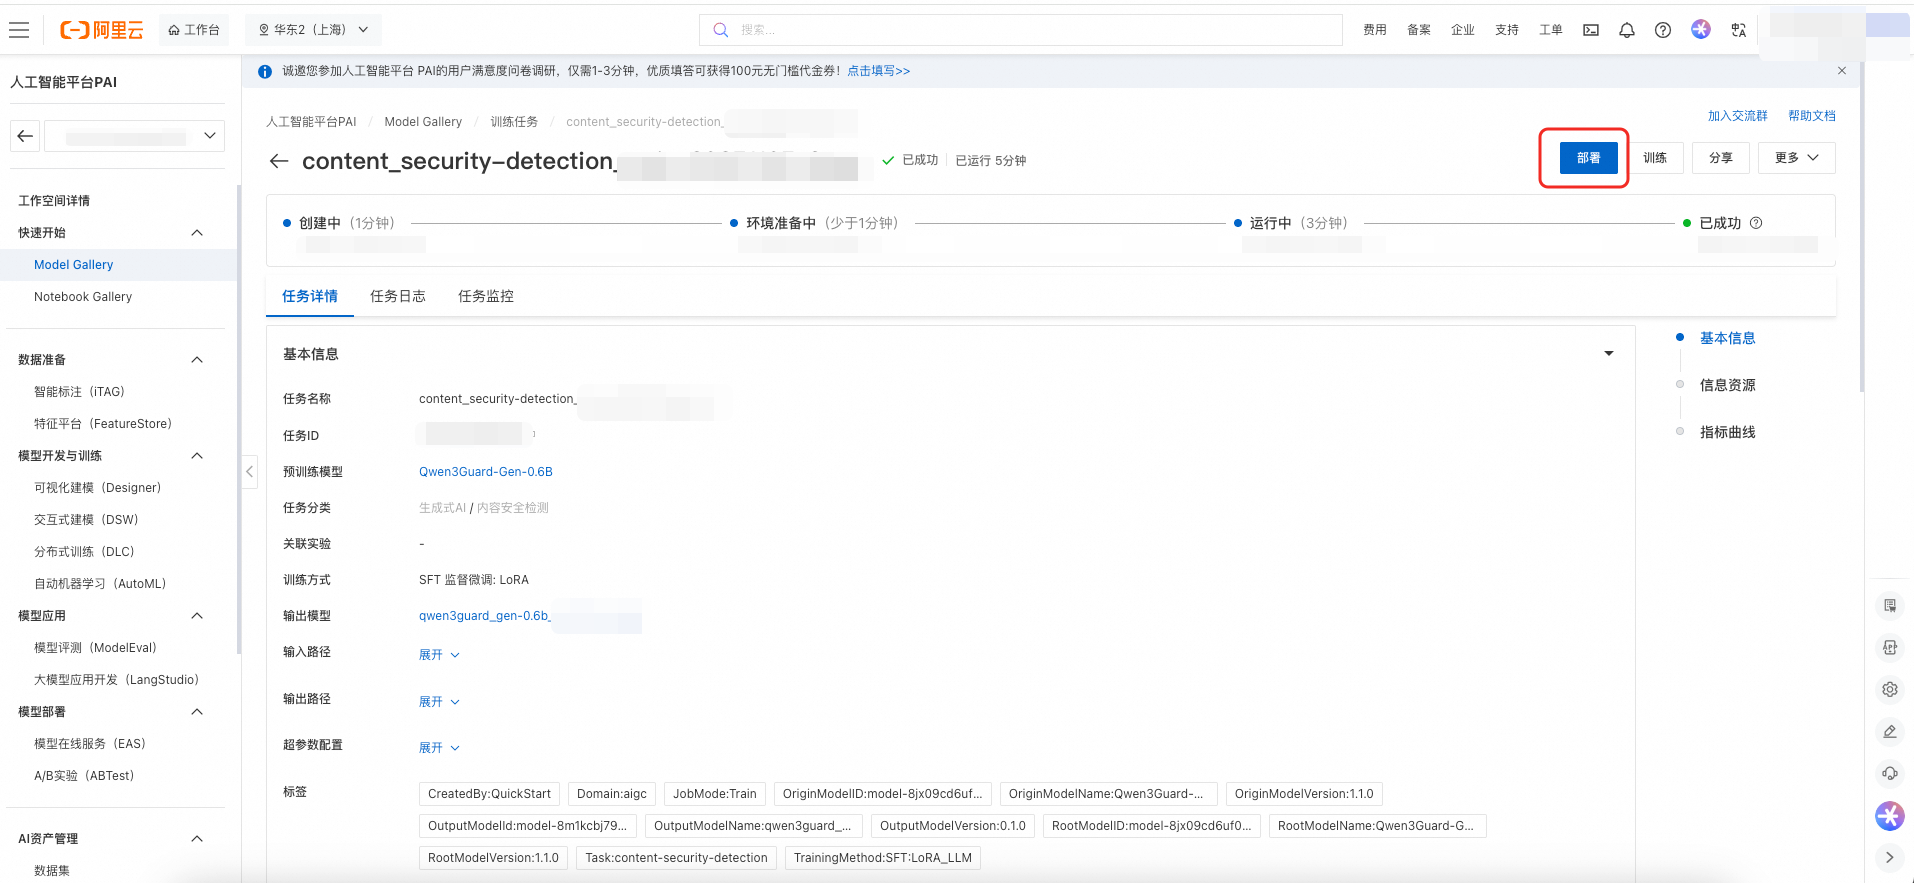The image size is (1914, 883).
Task: Expand the 超参数配置 details
Action: [439, 748]
